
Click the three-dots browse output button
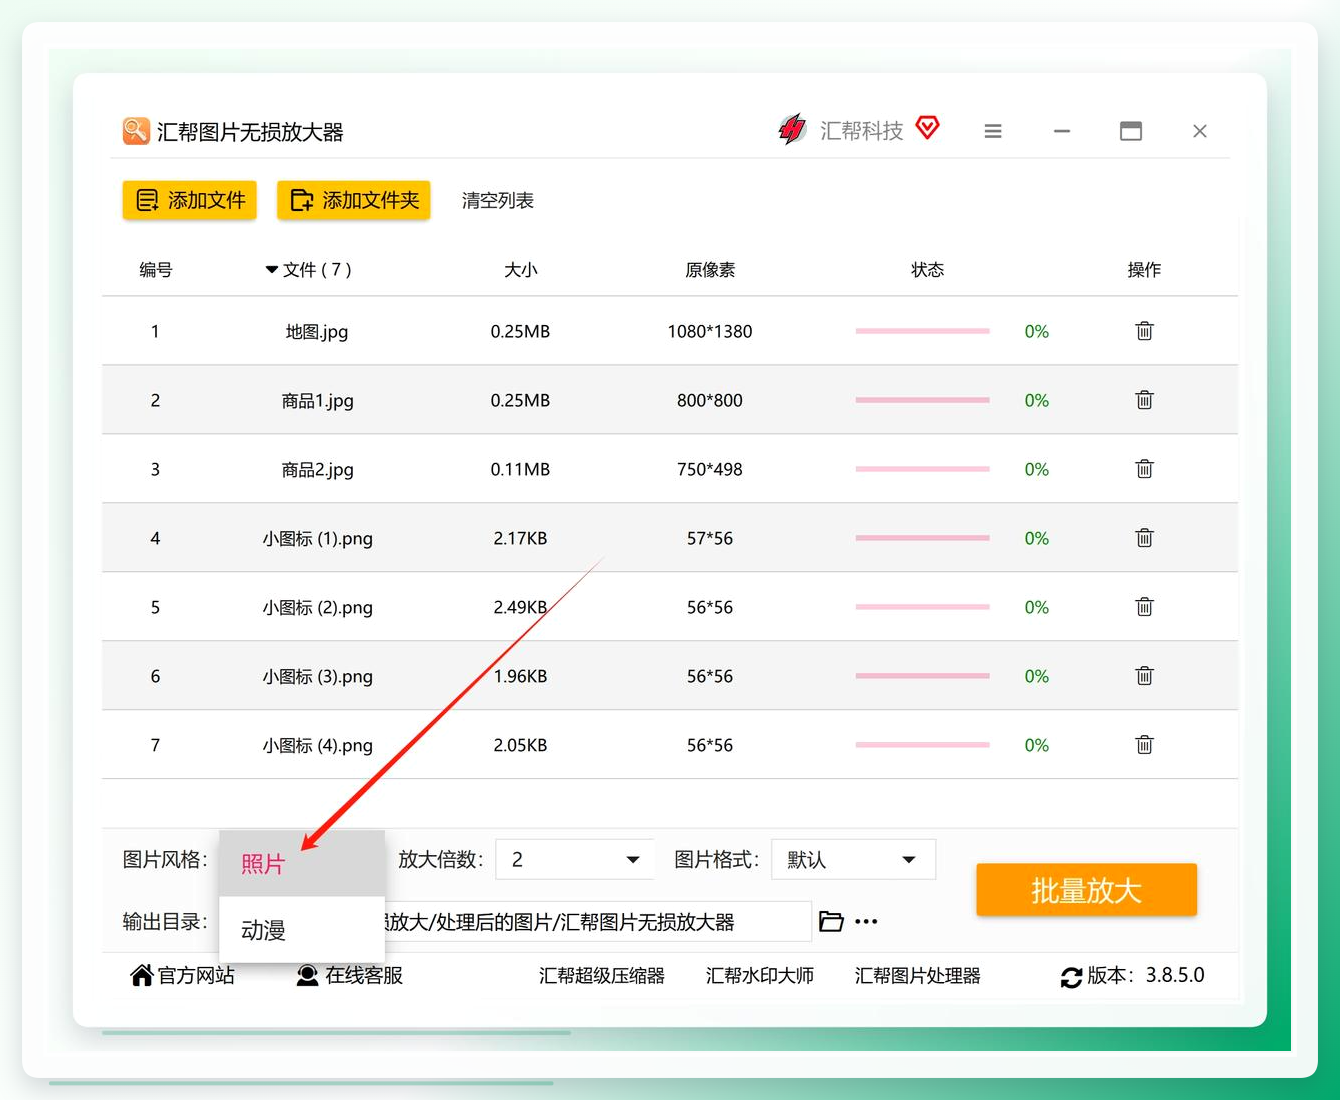coord(866,921)
